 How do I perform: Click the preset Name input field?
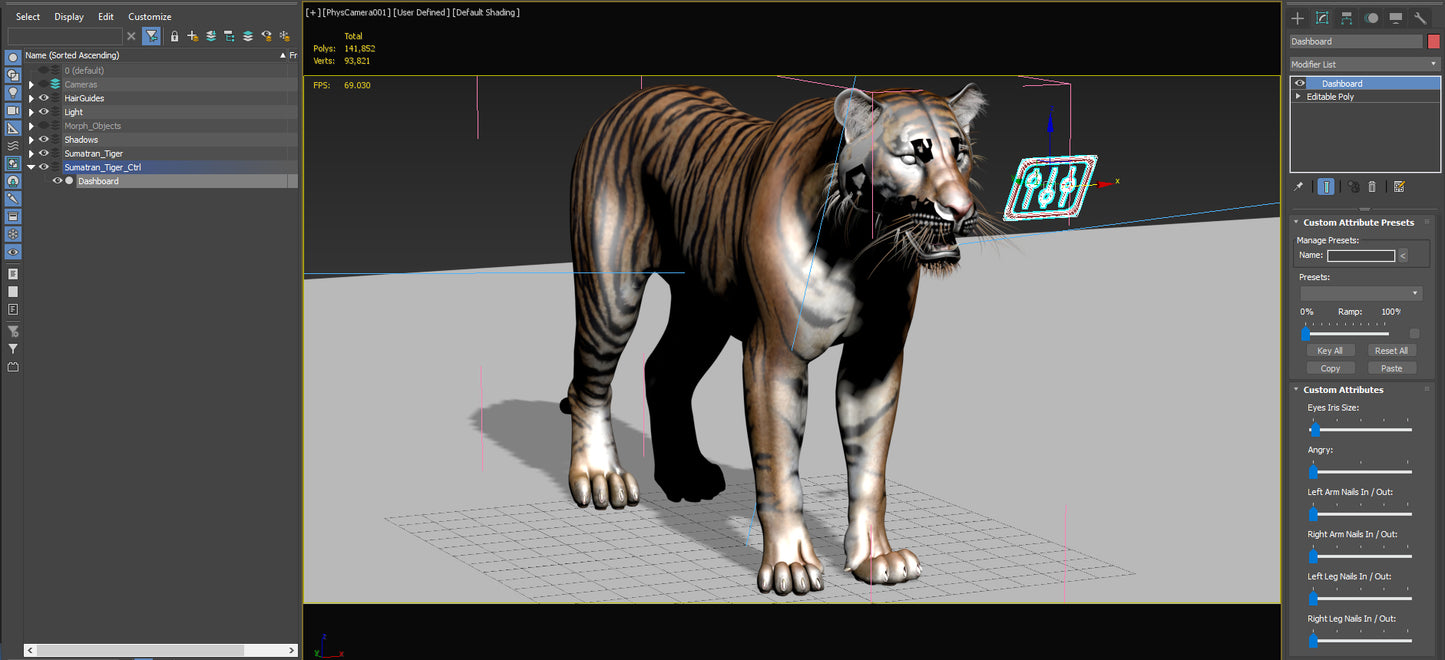pos(1362,255)
